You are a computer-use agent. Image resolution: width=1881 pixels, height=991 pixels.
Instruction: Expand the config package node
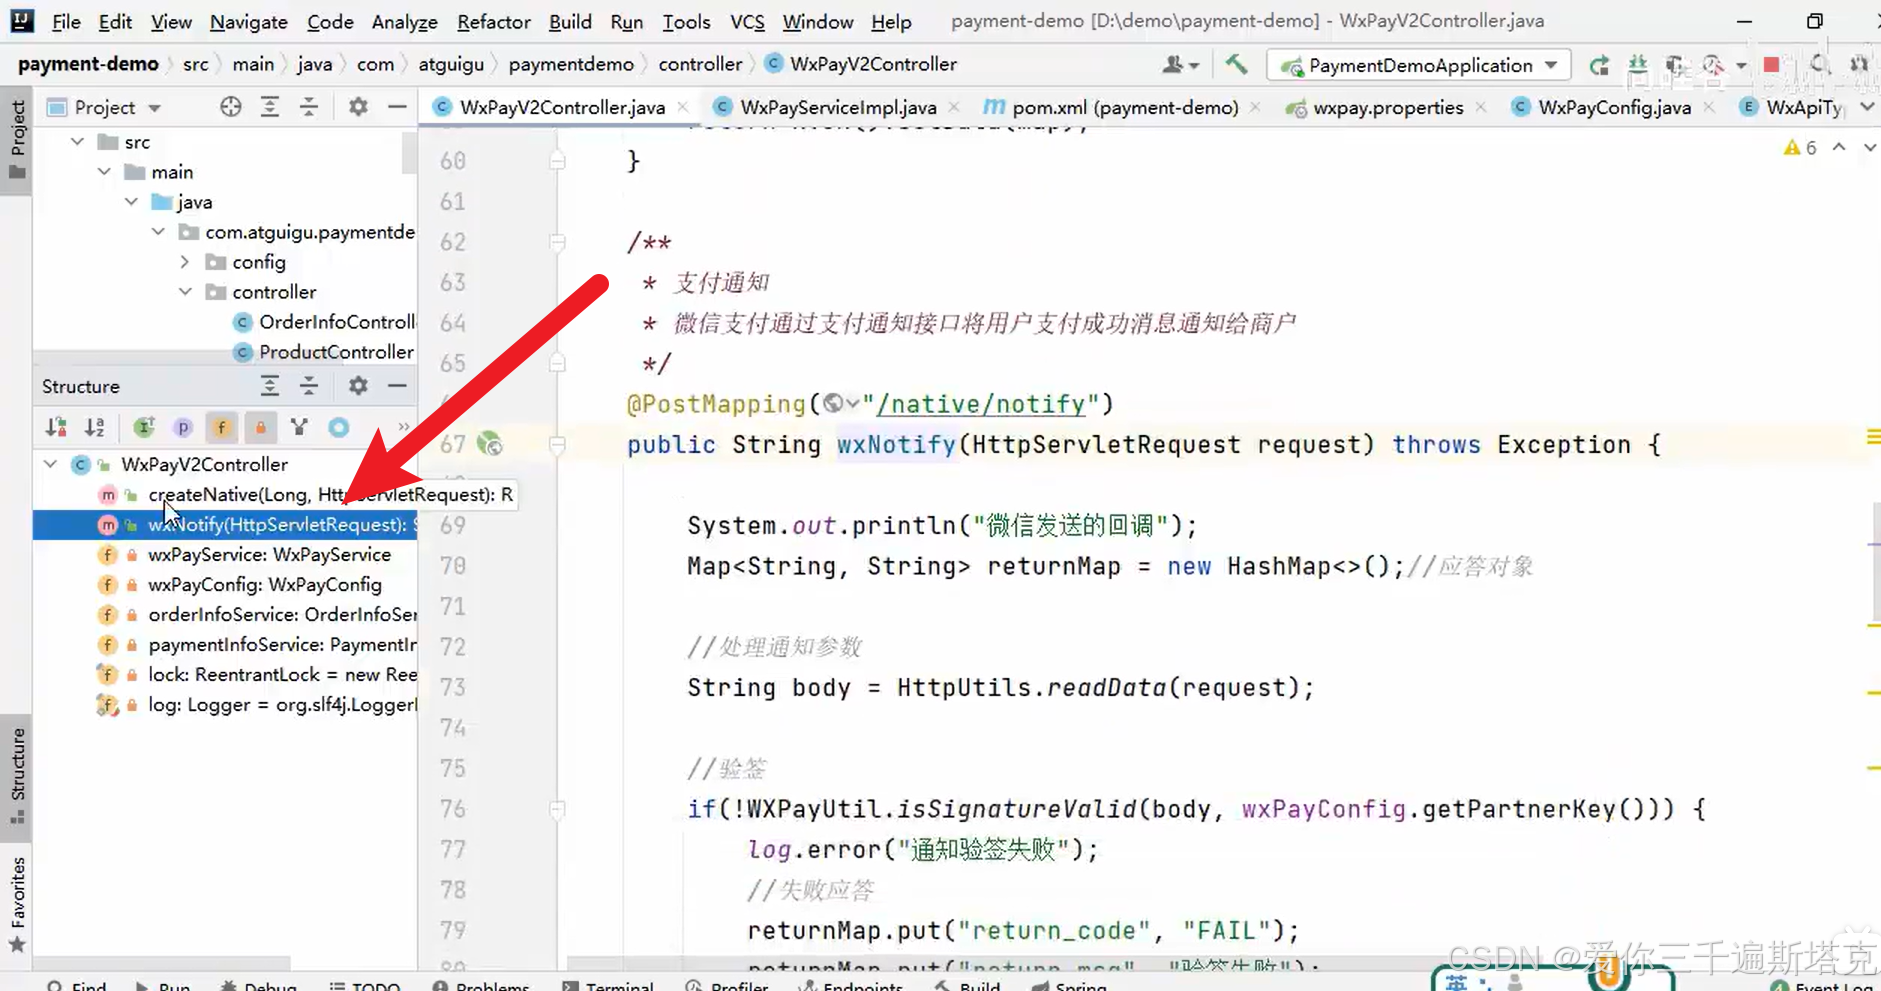click(x=185, y=262)
